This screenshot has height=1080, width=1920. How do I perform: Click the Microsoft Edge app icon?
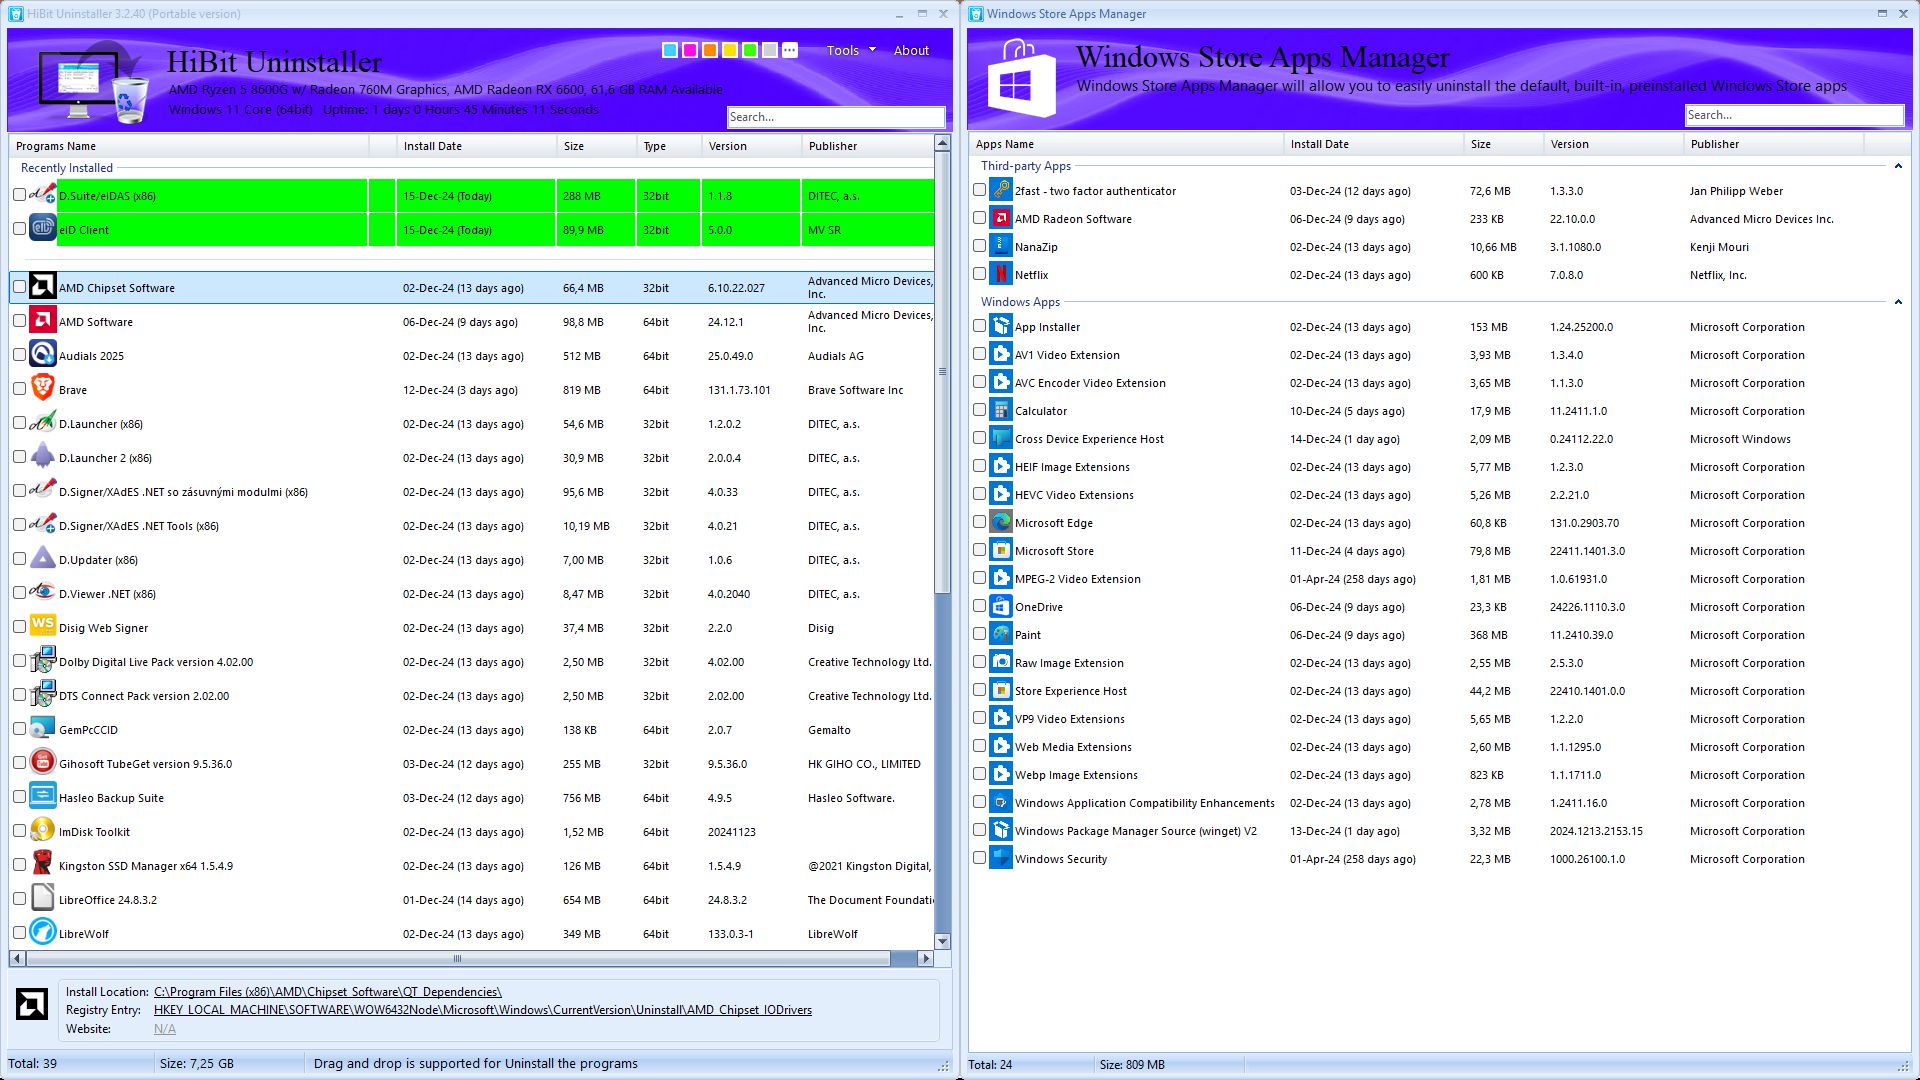[x=1001, y=522]
